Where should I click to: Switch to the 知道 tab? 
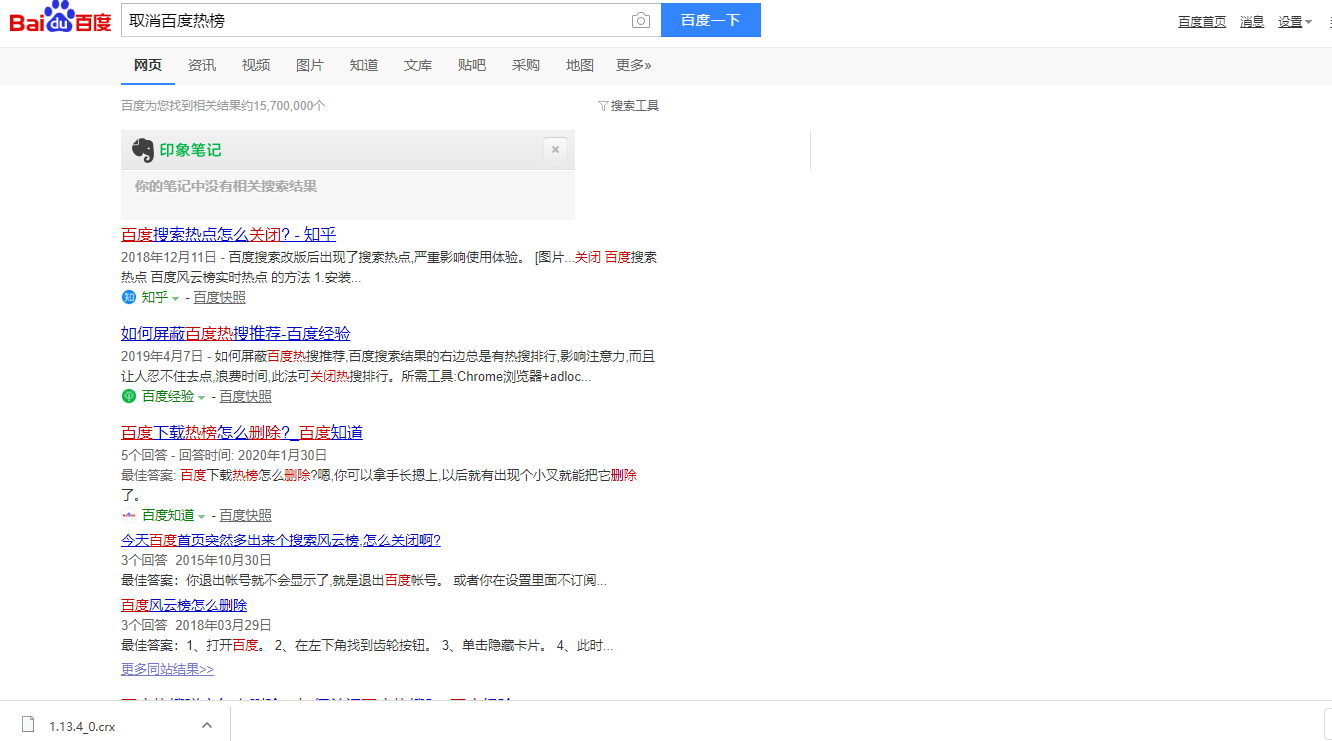coord(364,65)
